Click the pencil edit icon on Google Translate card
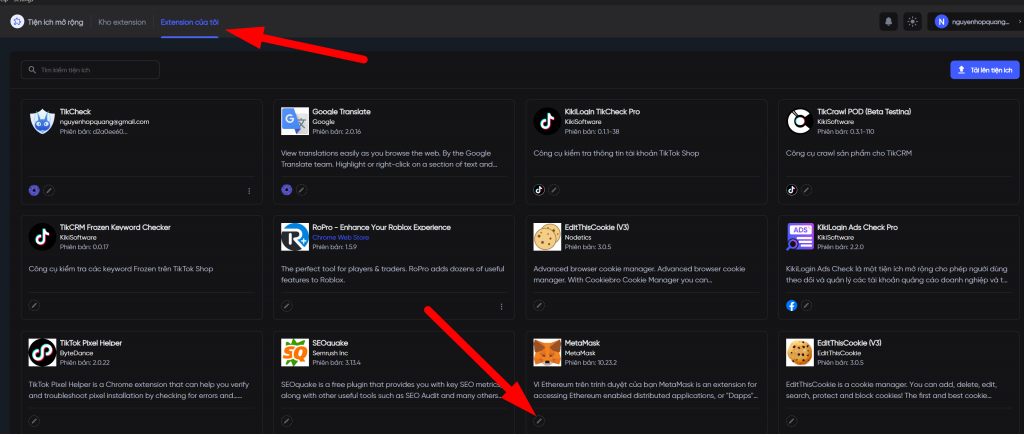 point(301,191)
